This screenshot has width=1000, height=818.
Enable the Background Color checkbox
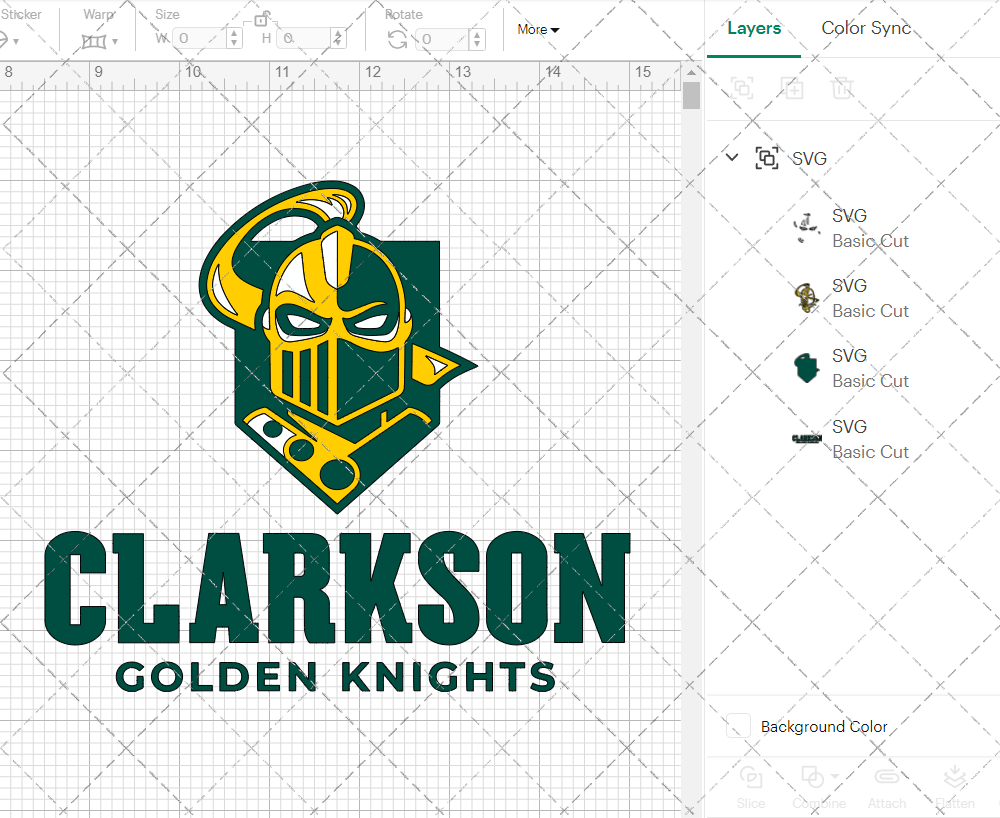point(737,726)
